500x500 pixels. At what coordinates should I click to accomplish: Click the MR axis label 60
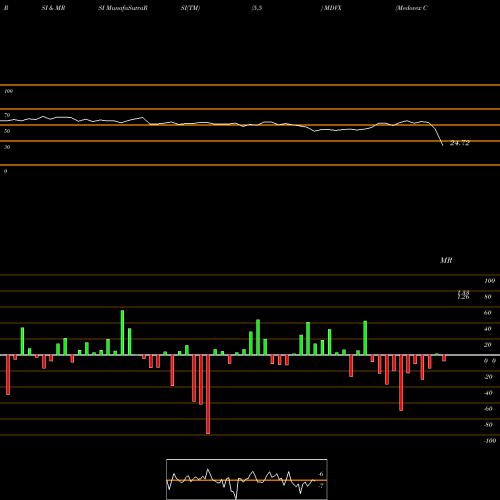click(x=488, y=313)
